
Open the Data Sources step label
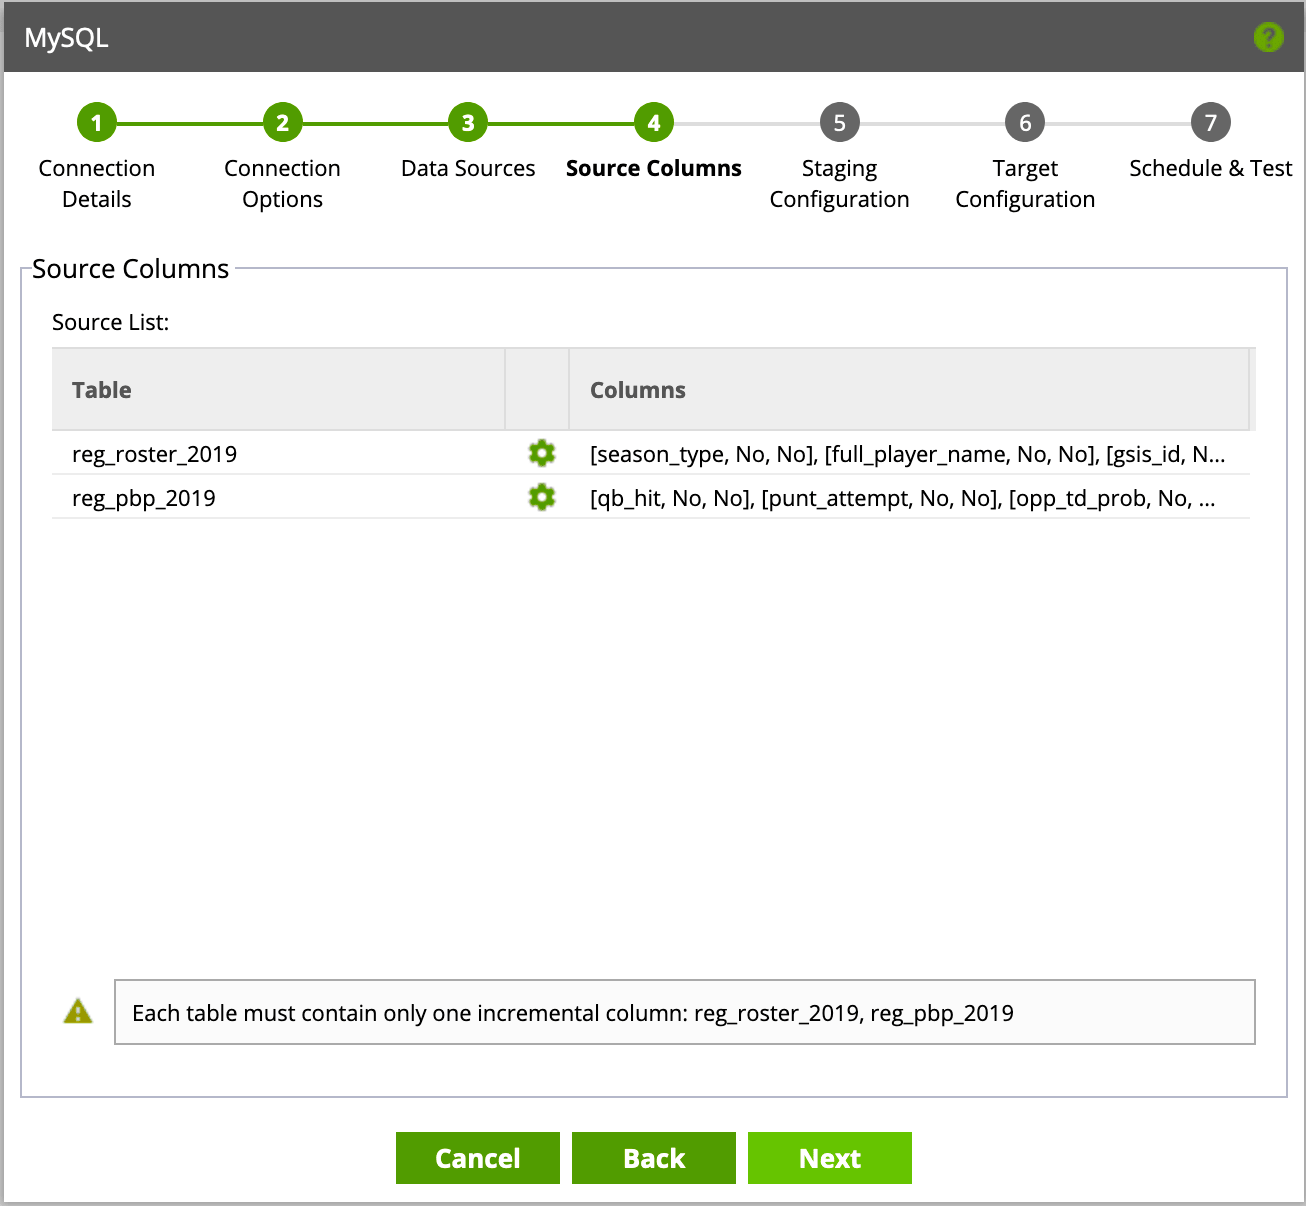(x=468, y=168)
